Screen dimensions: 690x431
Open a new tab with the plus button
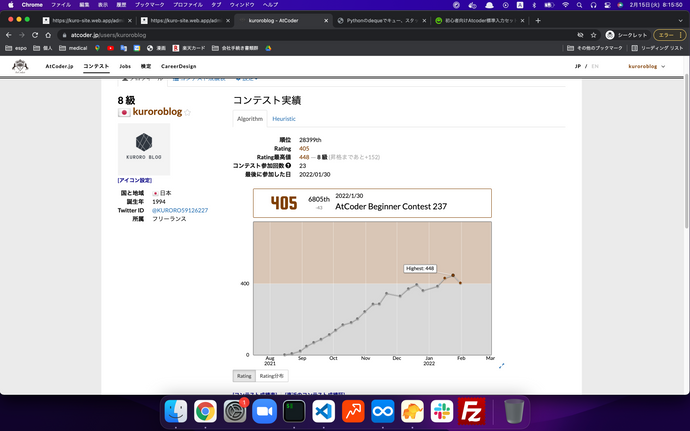pos(538,20)
